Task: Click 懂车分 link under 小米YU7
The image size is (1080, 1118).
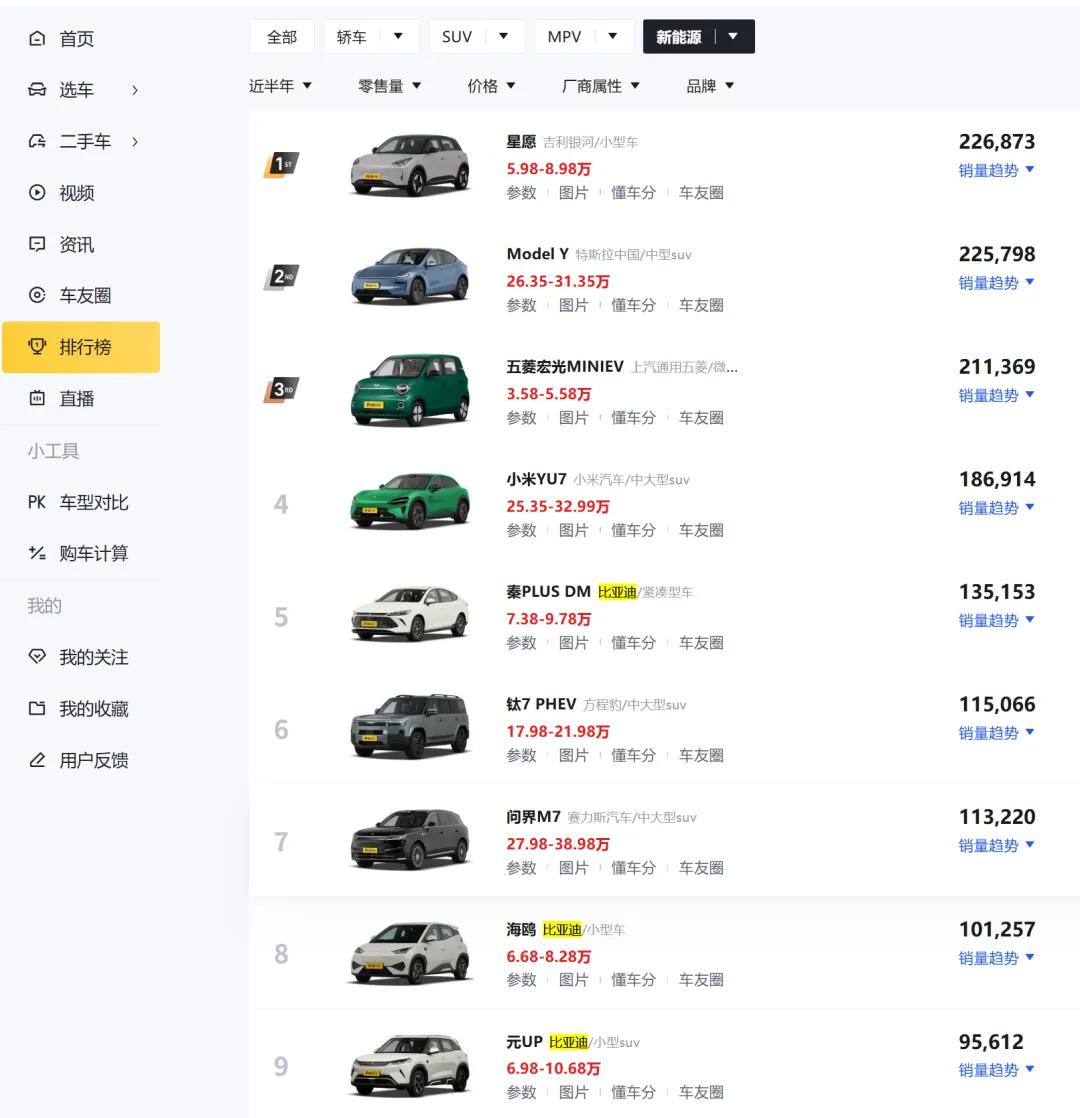Action: [633, 530]
